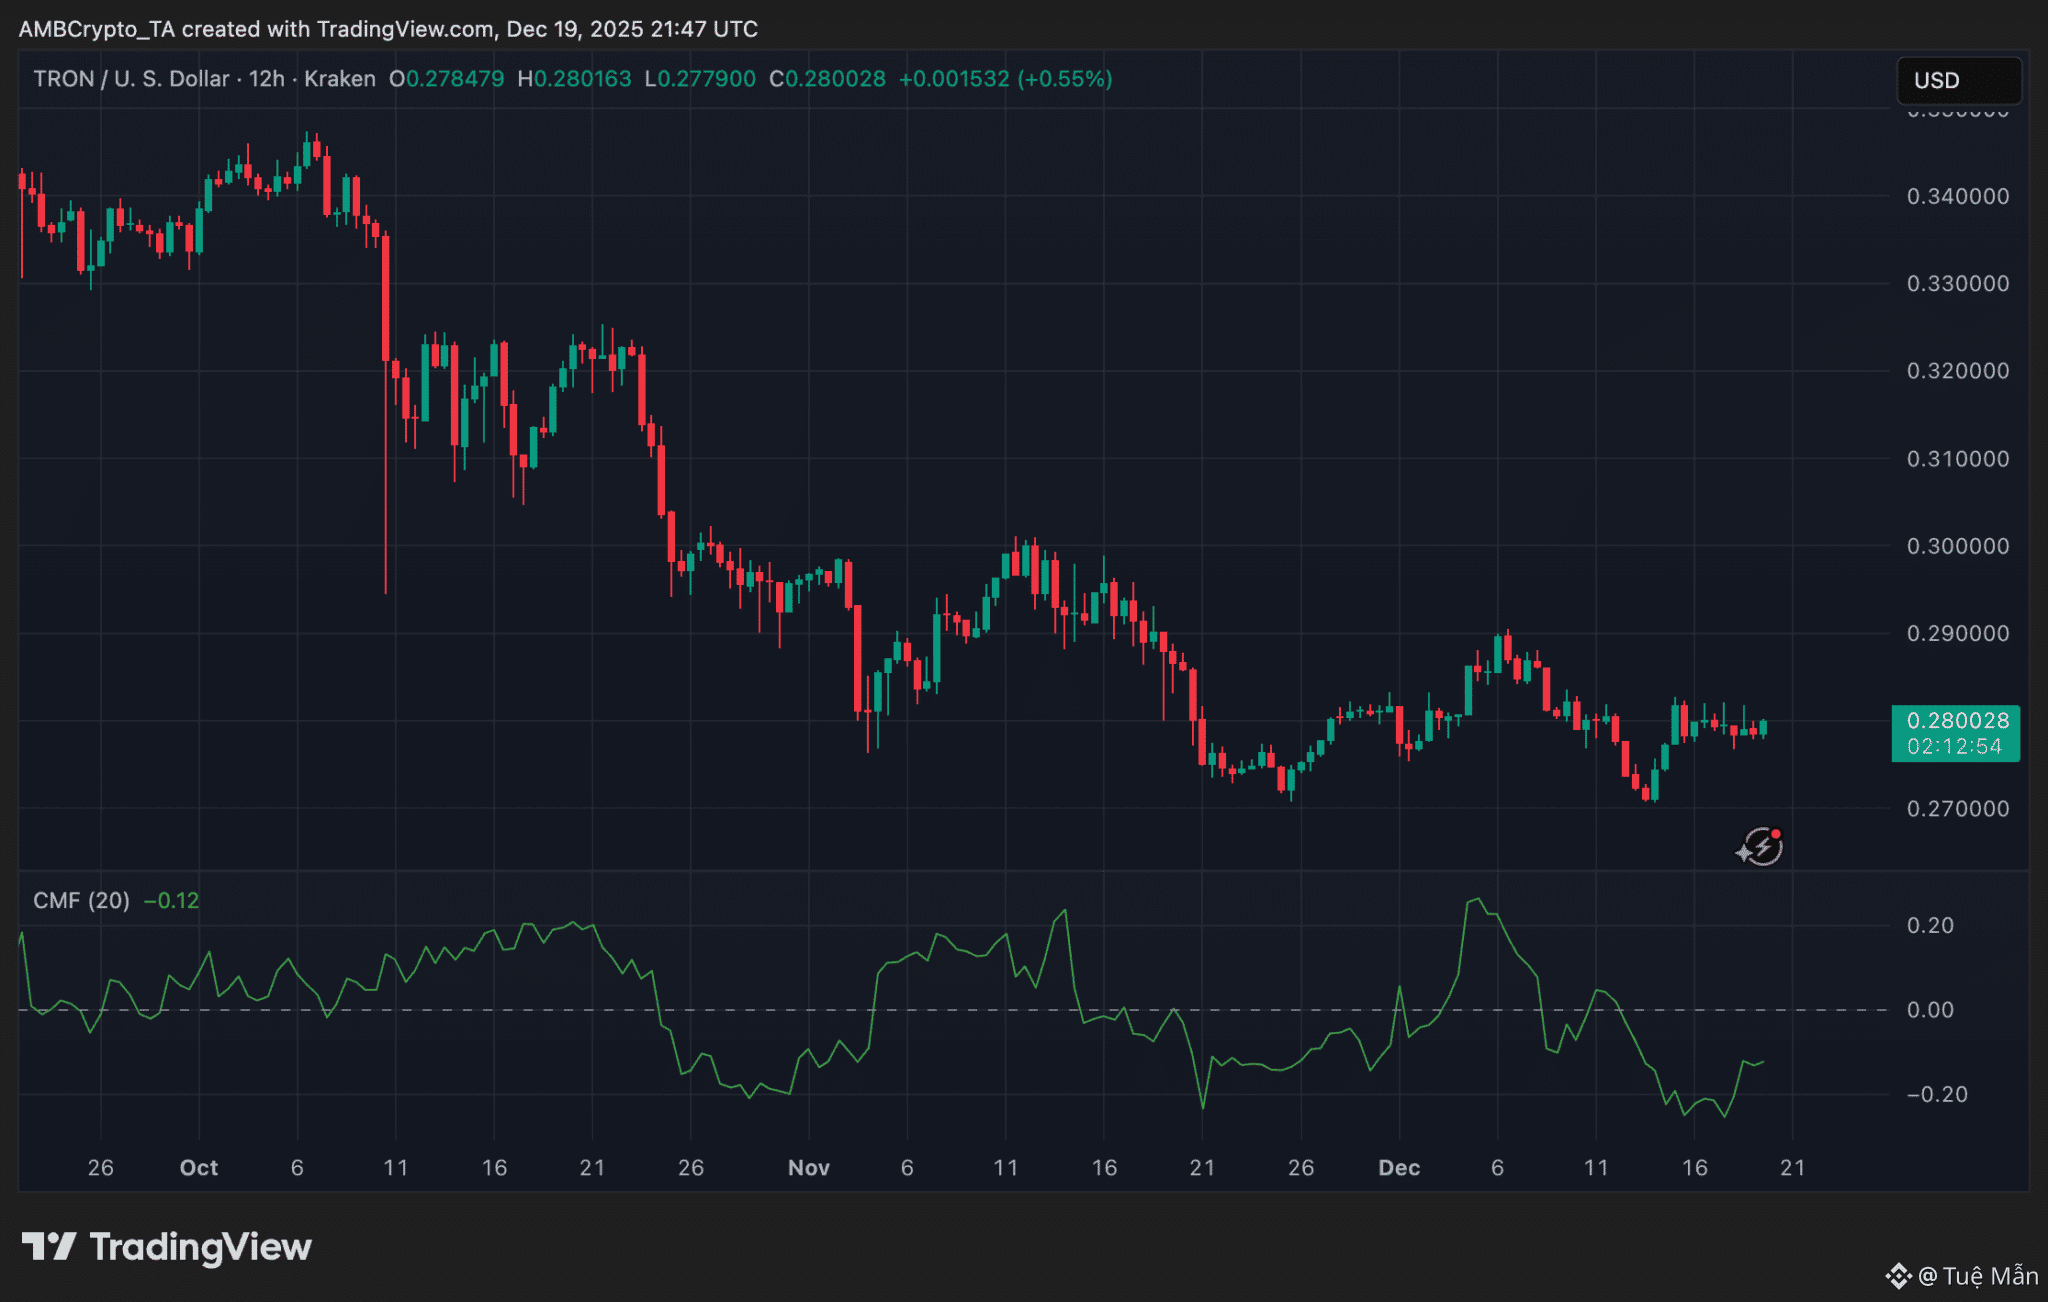Click the 0.00 level on CMF scale
Image resolution: width=2048 pixels, height=1302 pixels.
[x=1929, y=1010]
